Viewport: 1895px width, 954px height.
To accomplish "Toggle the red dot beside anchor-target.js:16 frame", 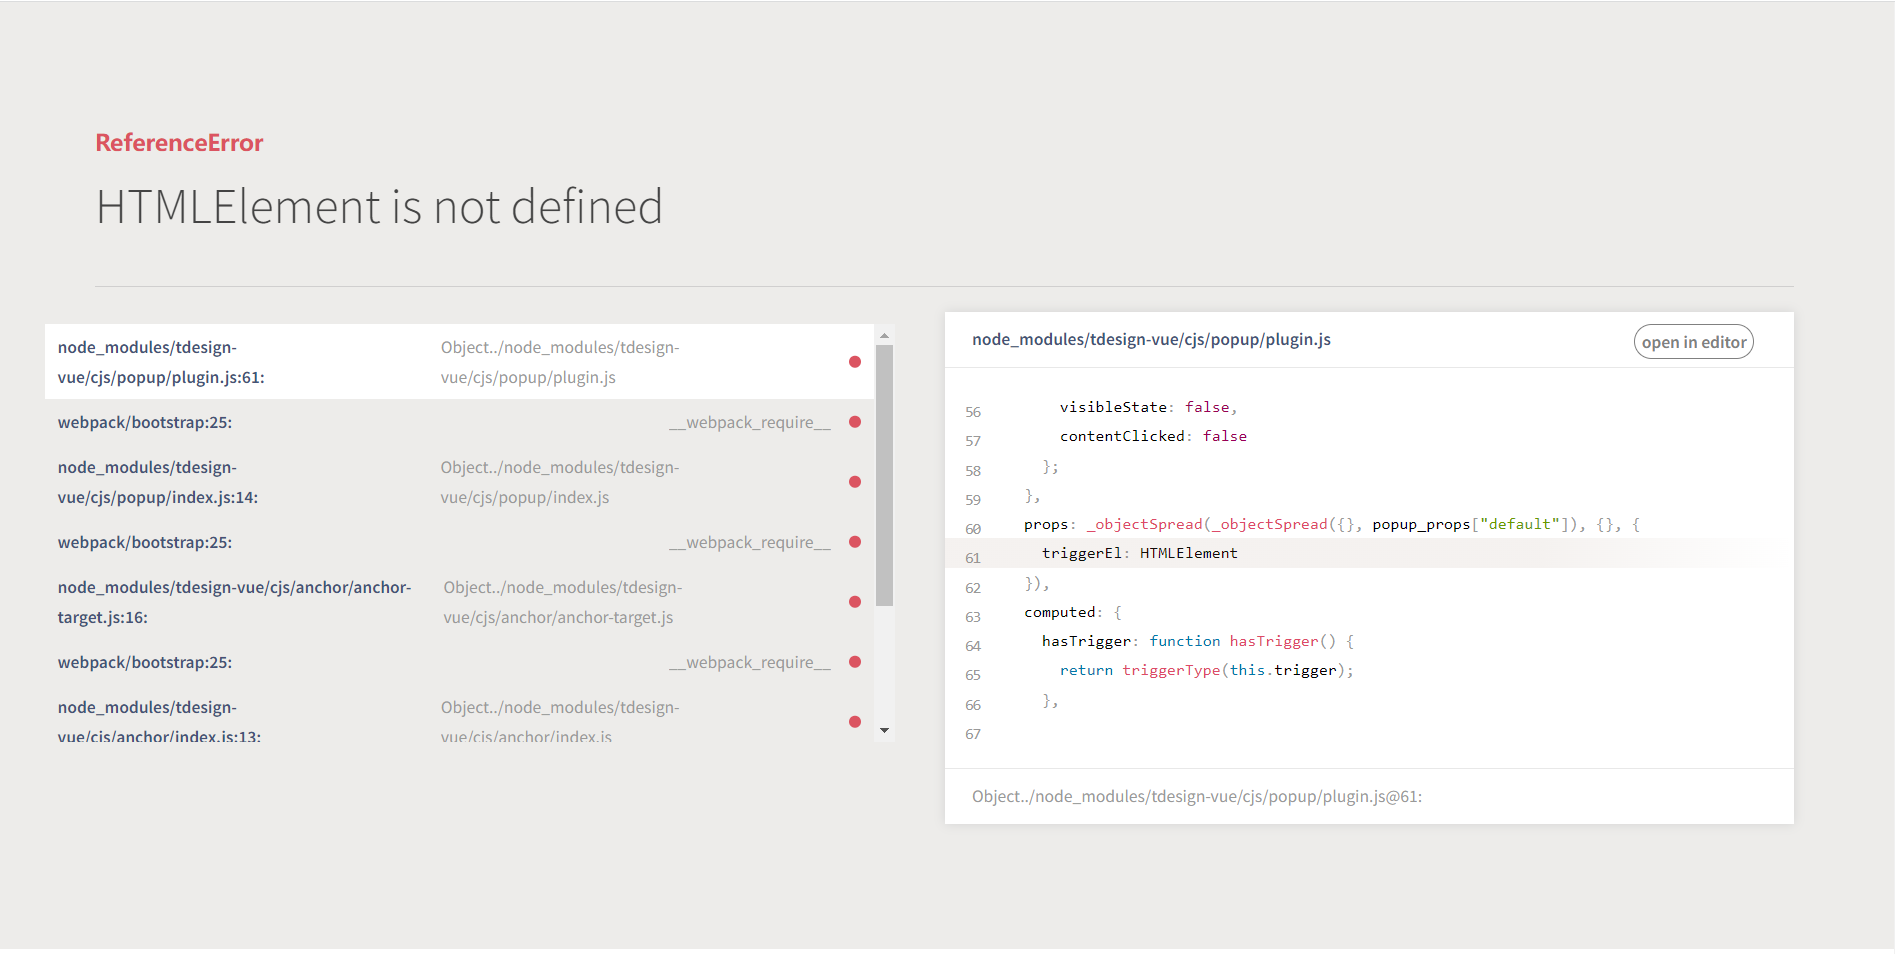I will click(x=855, y=602).
